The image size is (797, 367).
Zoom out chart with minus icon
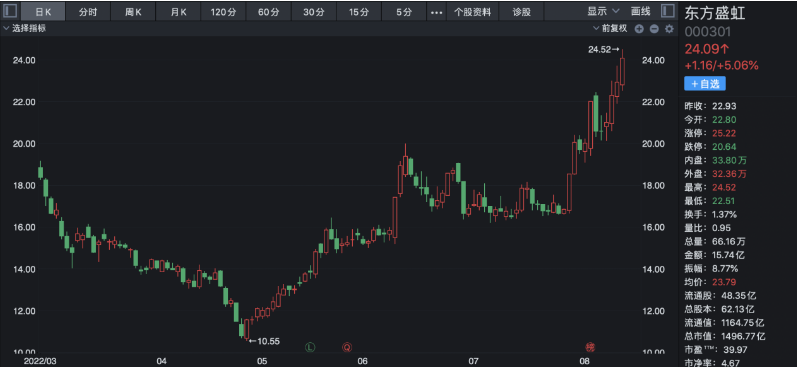(x=654, y=29)
